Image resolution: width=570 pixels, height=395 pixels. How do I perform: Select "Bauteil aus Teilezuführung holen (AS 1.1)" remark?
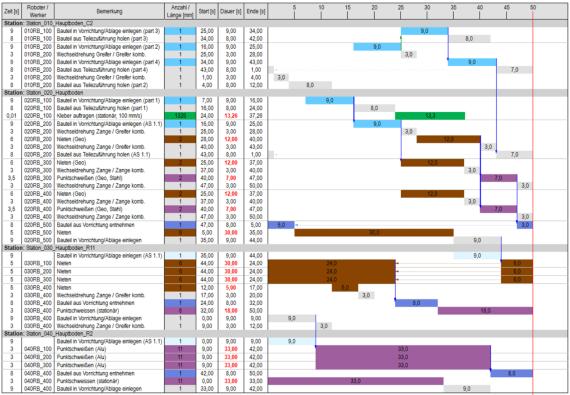104,155
